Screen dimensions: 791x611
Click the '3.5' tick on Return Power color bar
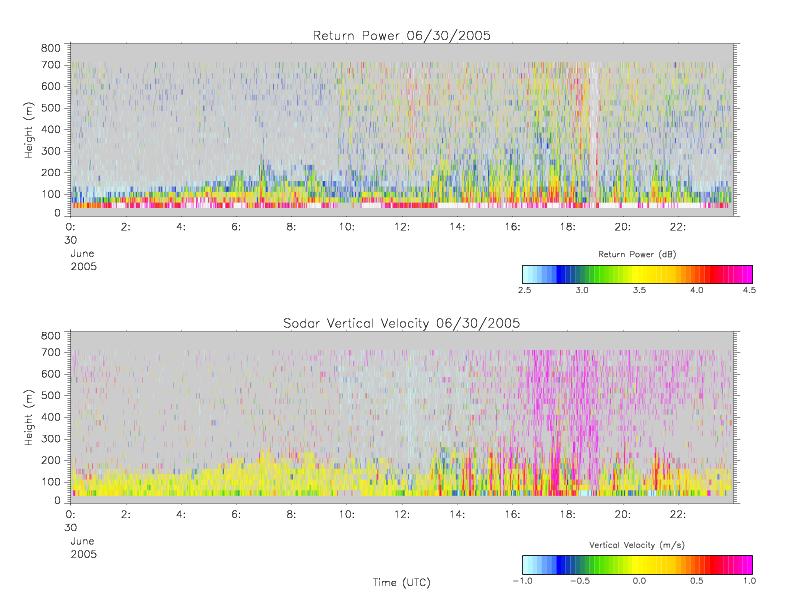point(640,290)
